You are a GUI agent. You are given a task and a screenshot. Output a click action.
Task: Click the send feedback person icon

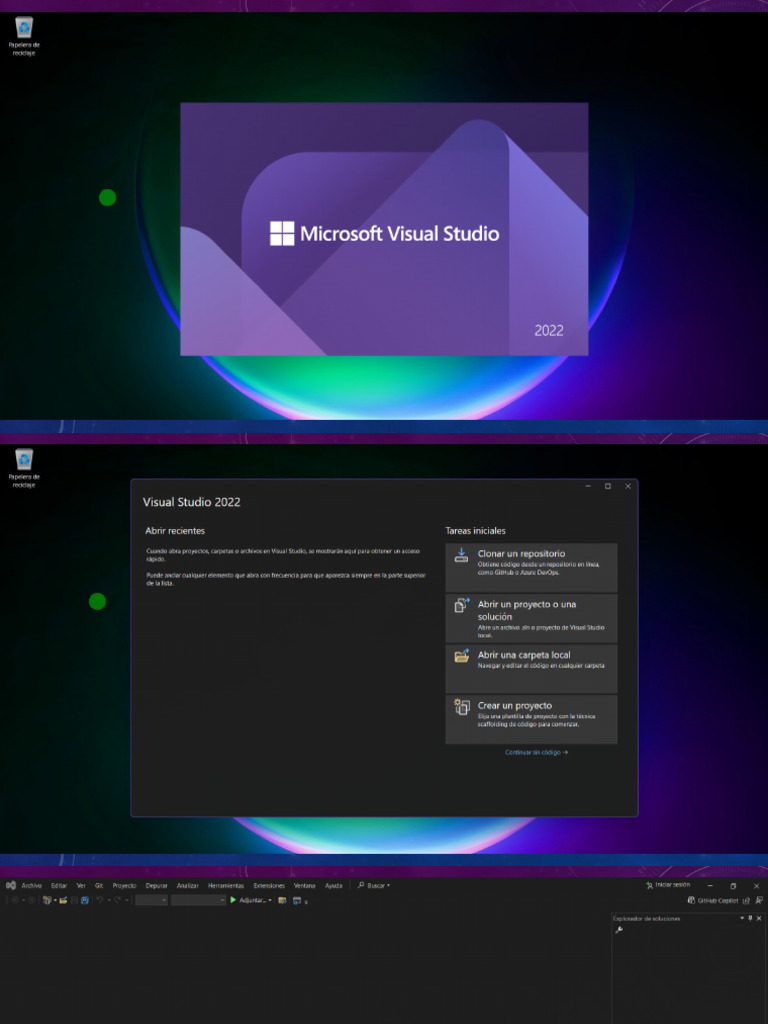(759, 901)
